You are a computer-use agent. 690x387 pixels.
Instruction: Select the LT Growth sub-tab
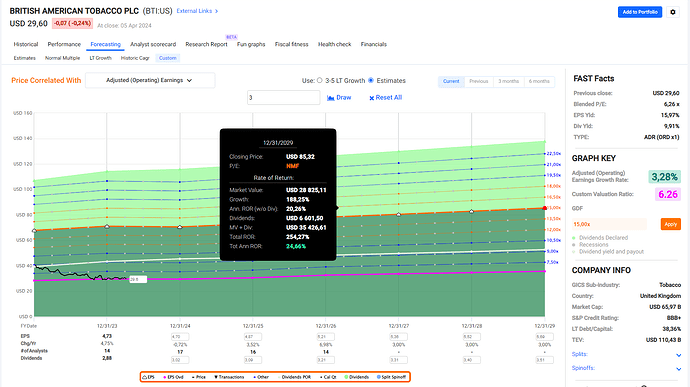pos(101,58)
